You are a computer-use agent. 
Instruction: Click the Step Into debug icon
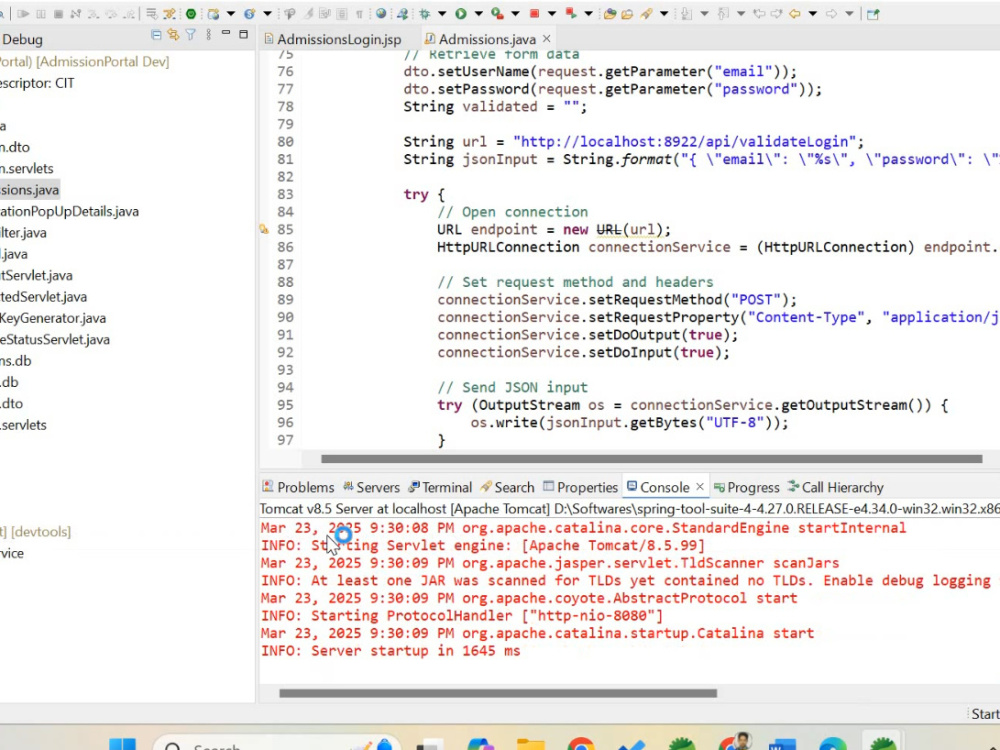[94, 13]
